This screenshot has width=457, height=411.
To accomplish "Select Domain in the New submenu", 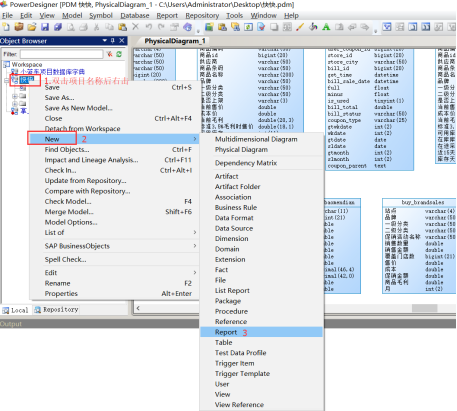I will tap(261, 249).
